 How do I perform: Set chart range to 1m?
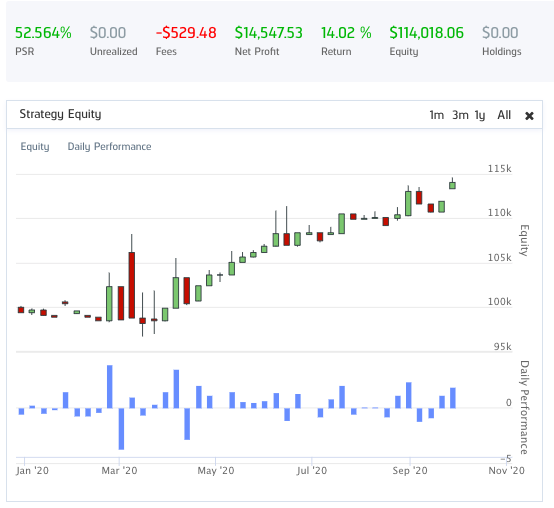coord(436,115)
